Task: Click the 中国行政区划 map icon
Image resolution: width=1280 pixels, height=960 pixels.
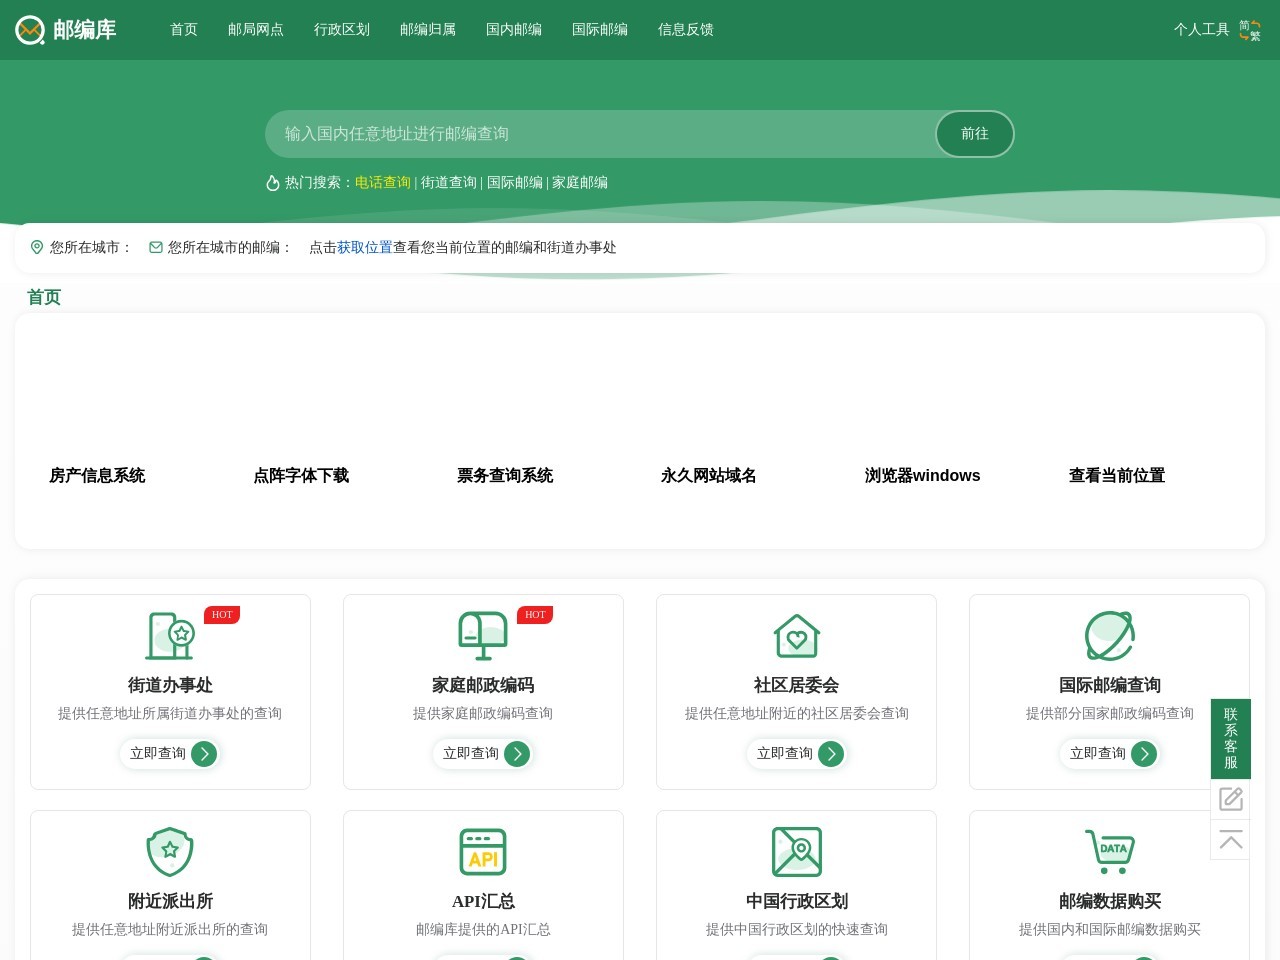Action: click(796, 852)
